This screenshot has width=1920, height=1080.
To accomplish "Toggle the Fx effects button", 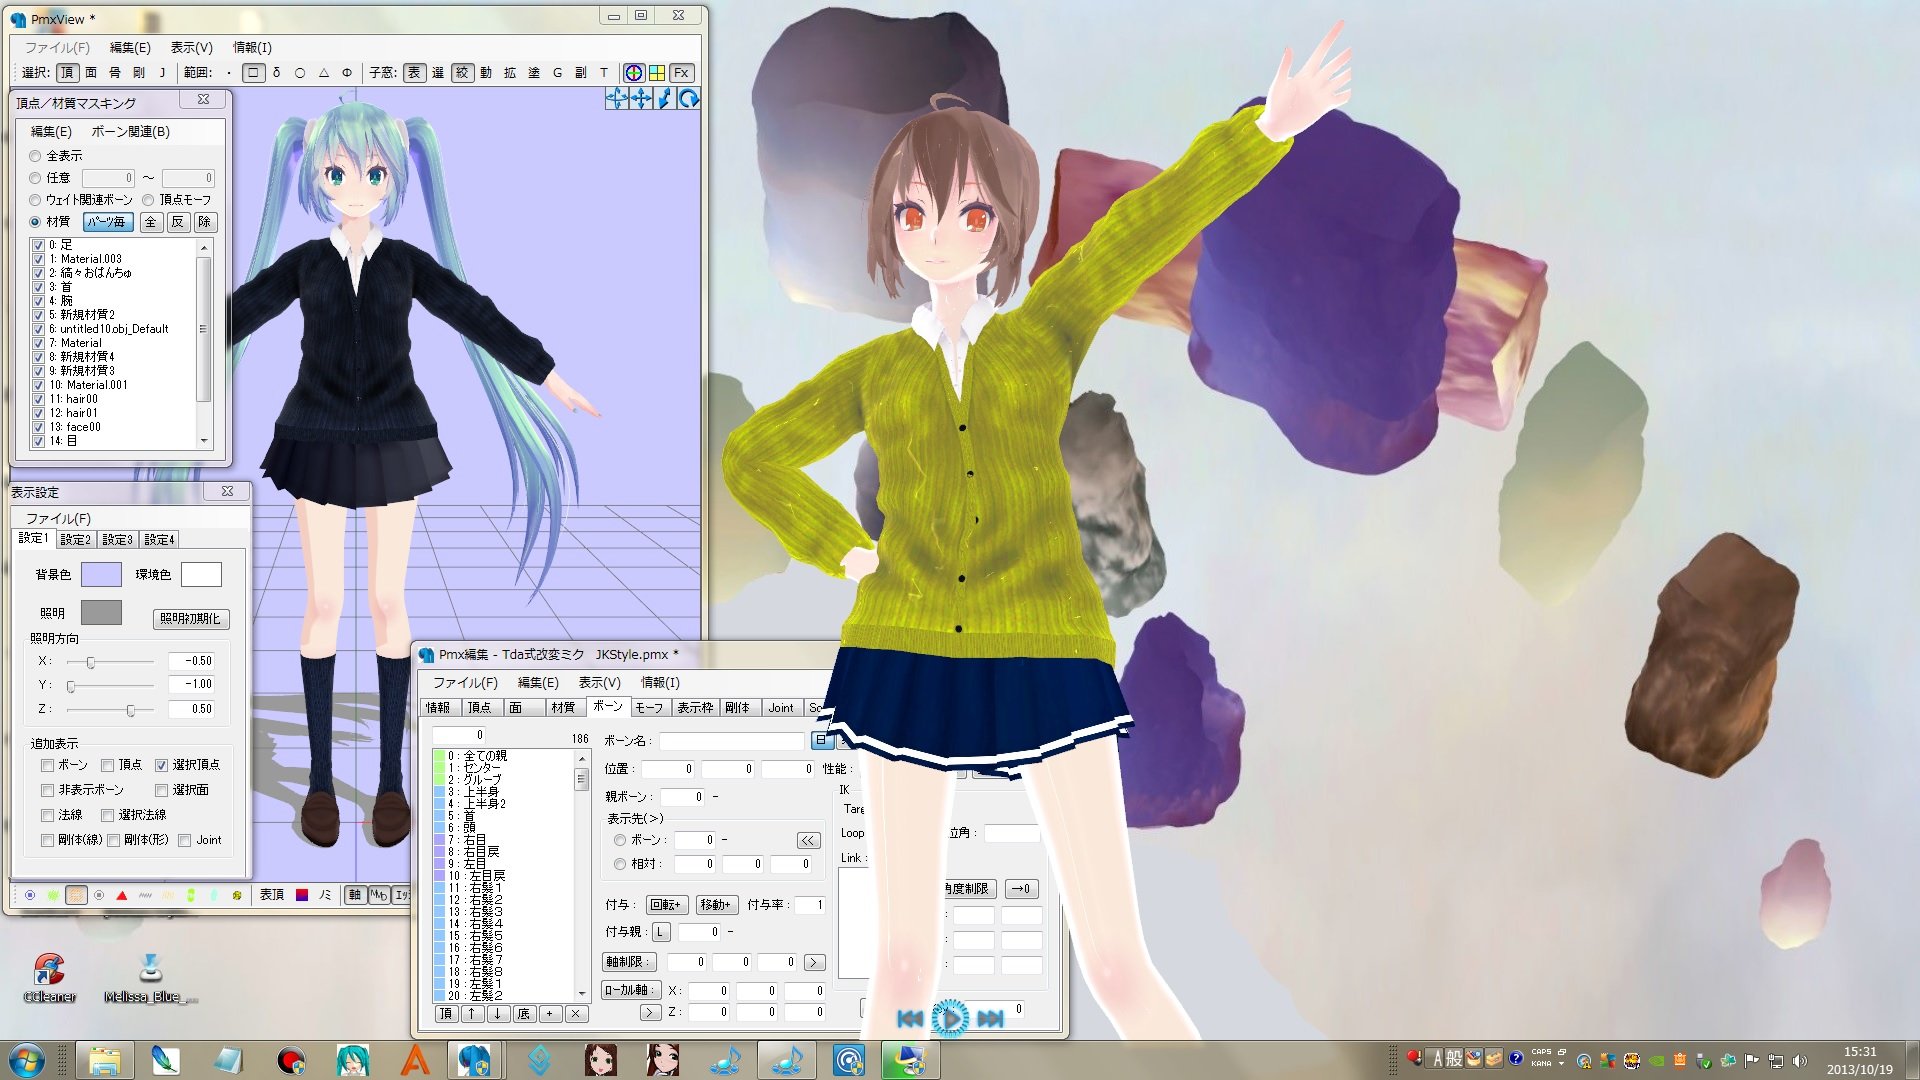I will [681, 73].
